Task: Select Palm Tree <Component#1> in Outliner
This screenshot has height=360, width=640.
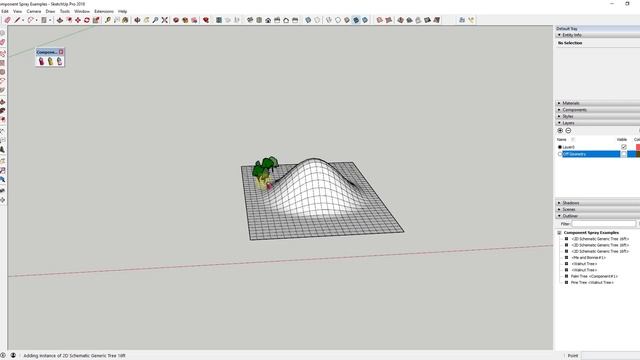Action: coord(594,276)
